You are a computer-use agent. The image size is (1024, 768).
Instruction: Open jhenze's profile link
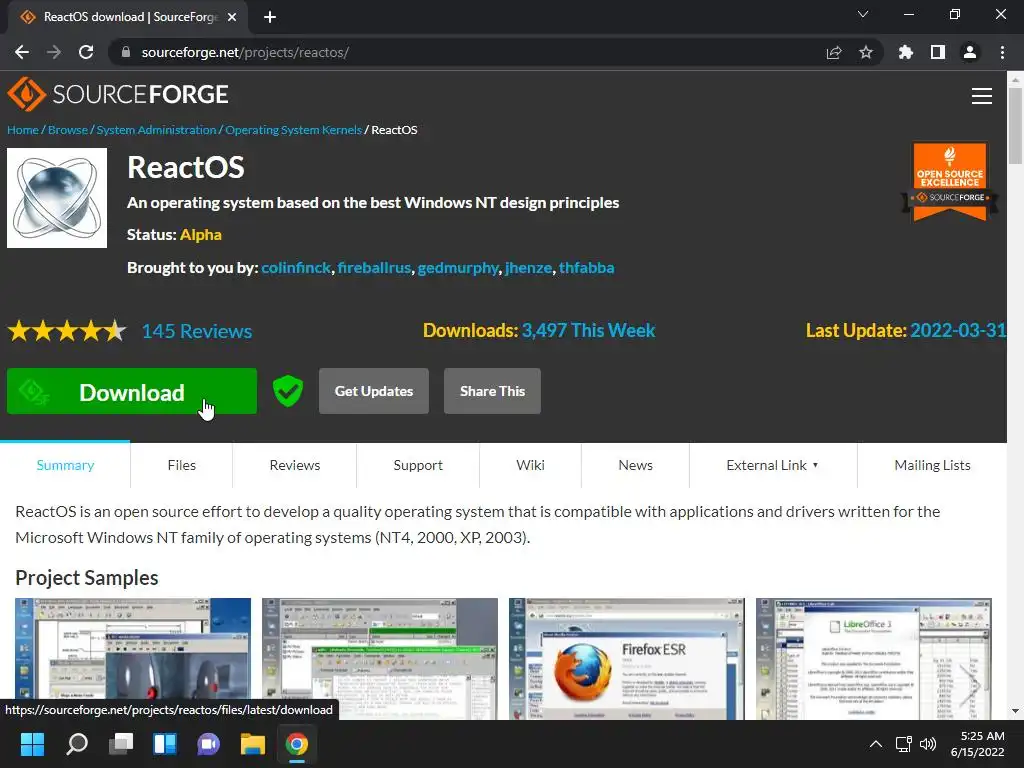(528, 268)
